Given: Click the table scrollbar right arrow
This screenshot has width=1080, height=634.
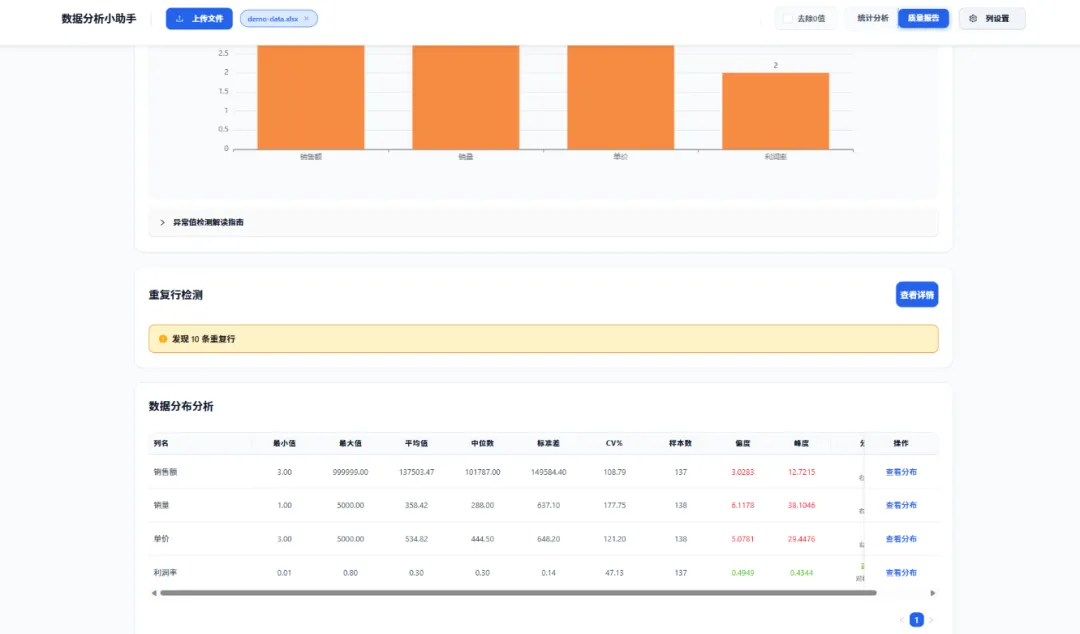Looking at the screenshot, I should tap(933, 593).
